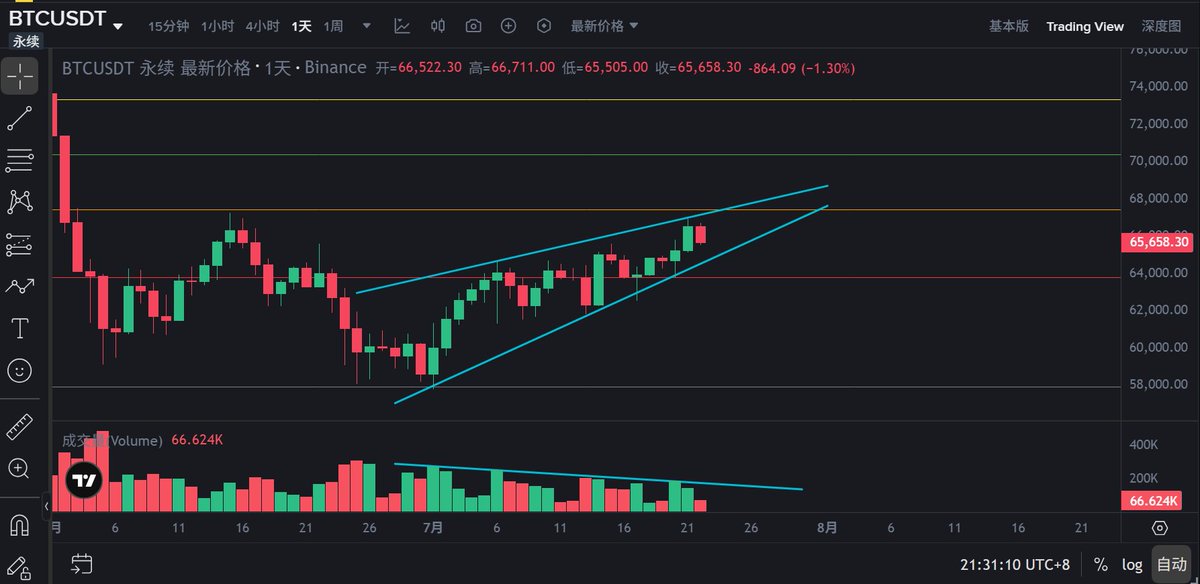This screenshot has height=584, width=1200.
Task: Open the long/short position forecast tools
Action: tap(19, 244)
